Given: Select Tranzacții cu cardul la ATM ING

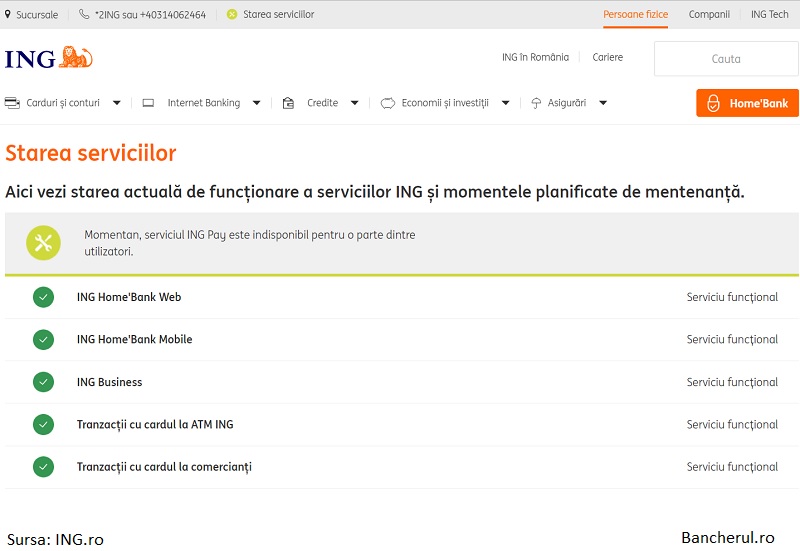Looking at the screenshot, I should (155, 424).
